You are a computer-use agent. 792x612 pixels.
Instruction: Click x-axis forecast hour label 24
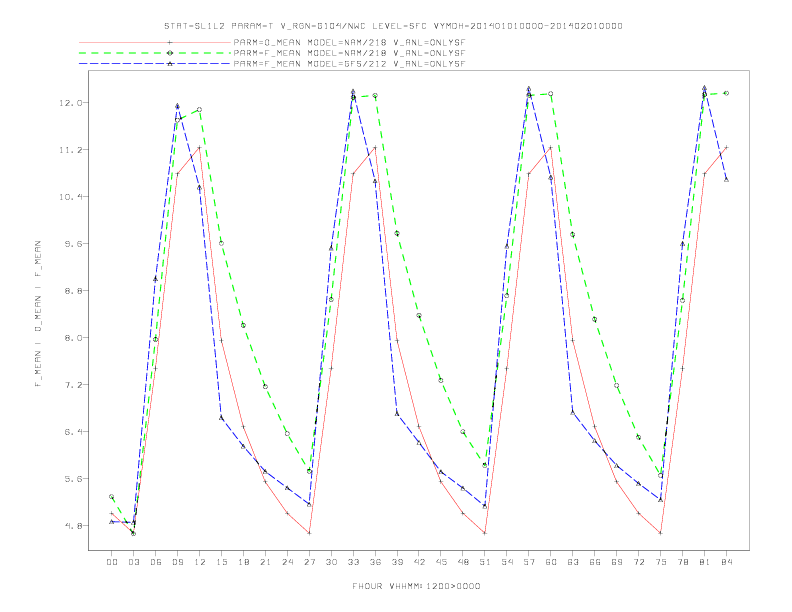point(287,562)
